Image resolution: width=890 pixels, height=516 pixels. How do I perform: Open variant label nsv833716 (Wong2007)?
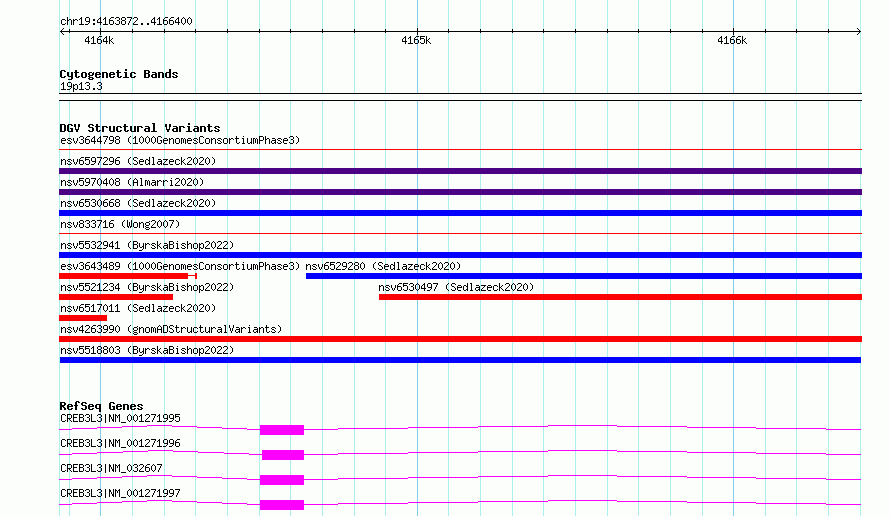click(120, 224)
